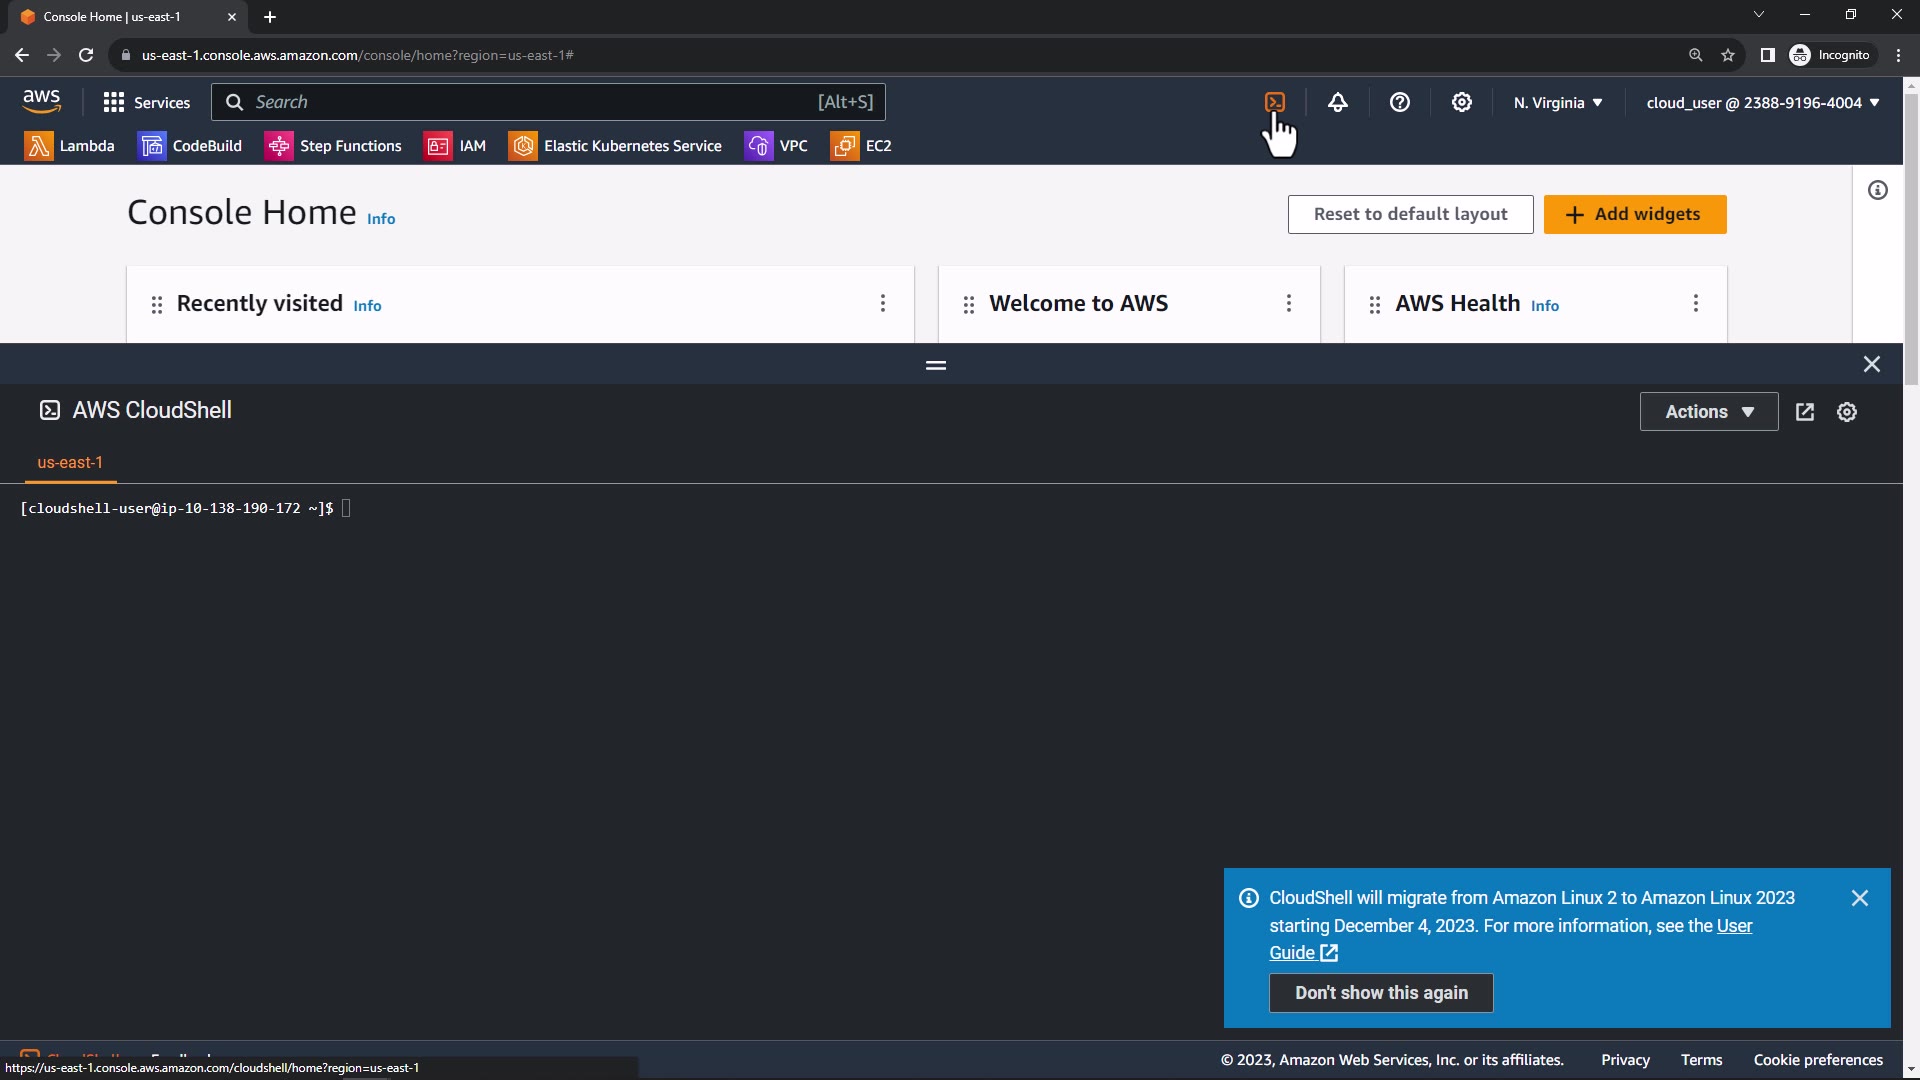Expand the N. Virginia region dropdown

click(x=1557, y=102)
